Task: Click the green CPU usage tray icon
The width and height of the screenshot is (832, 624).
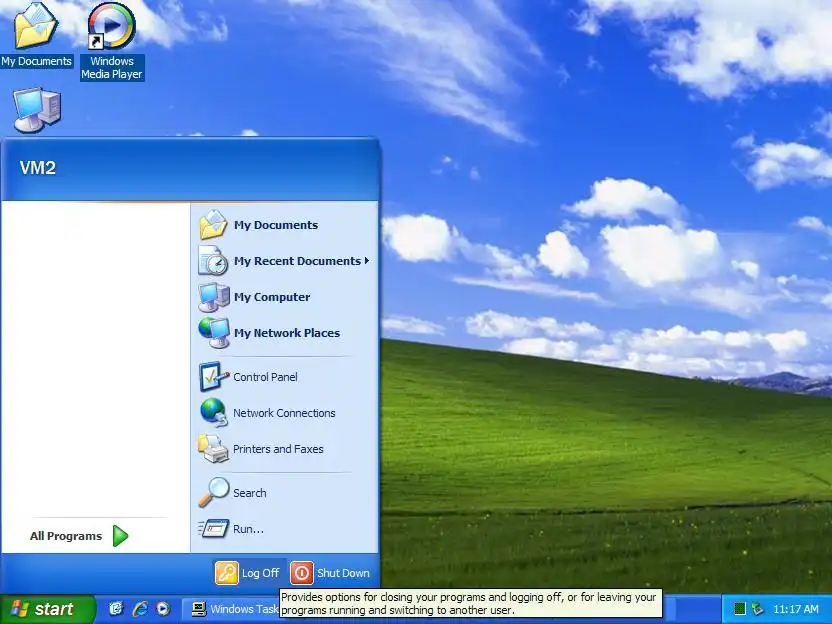Action: 740,609
